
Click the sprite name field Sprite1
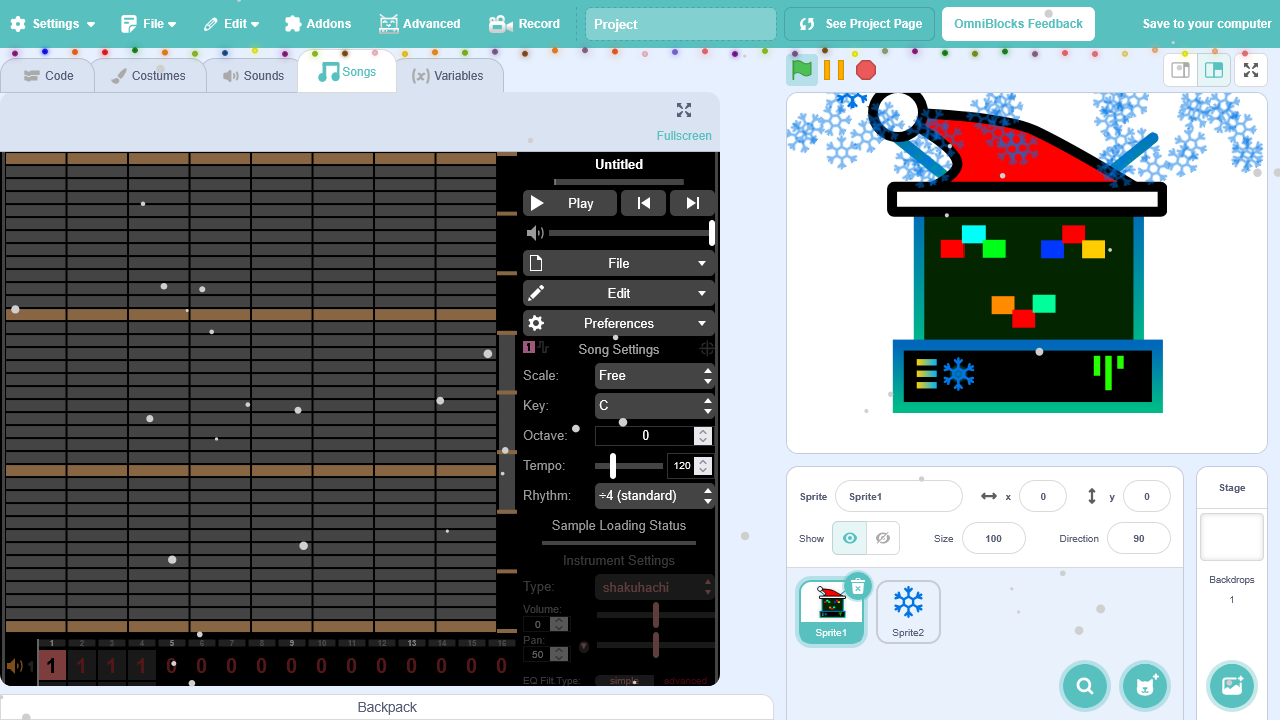click(898, 496)
